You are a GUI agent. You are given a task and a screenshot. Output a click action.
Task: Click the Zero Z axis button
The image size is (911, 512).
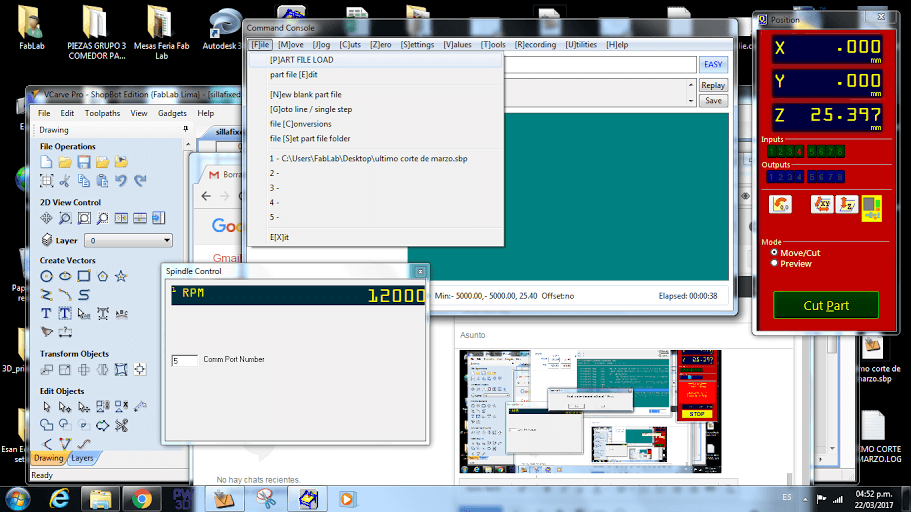tap(847, 205)
